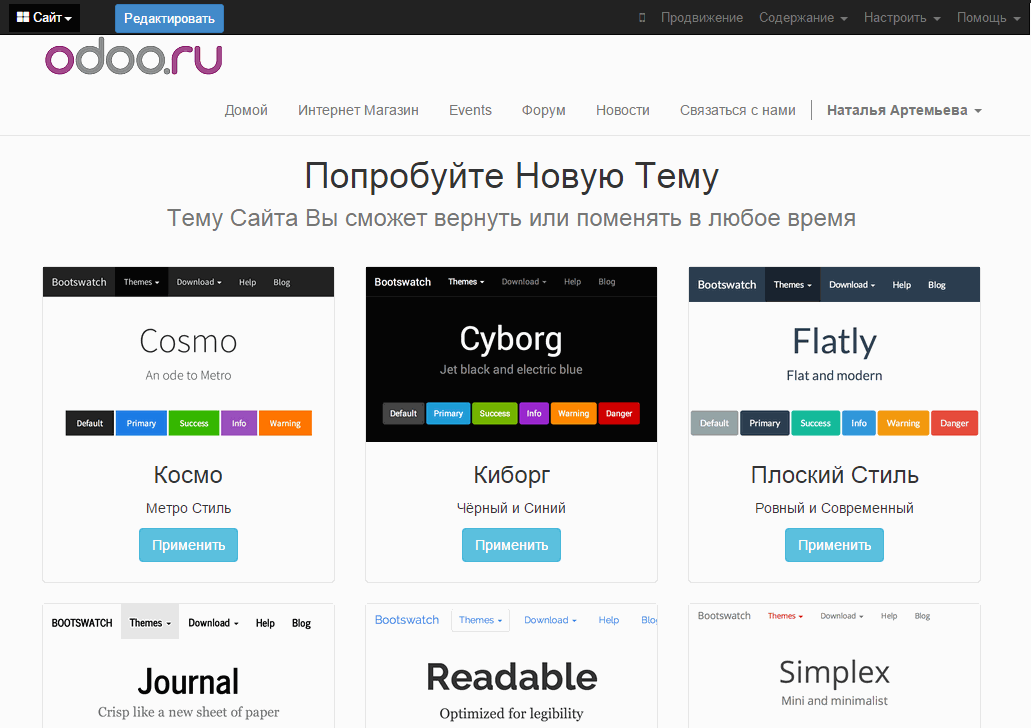Click the Метро Стиль description text

[188, 508]
